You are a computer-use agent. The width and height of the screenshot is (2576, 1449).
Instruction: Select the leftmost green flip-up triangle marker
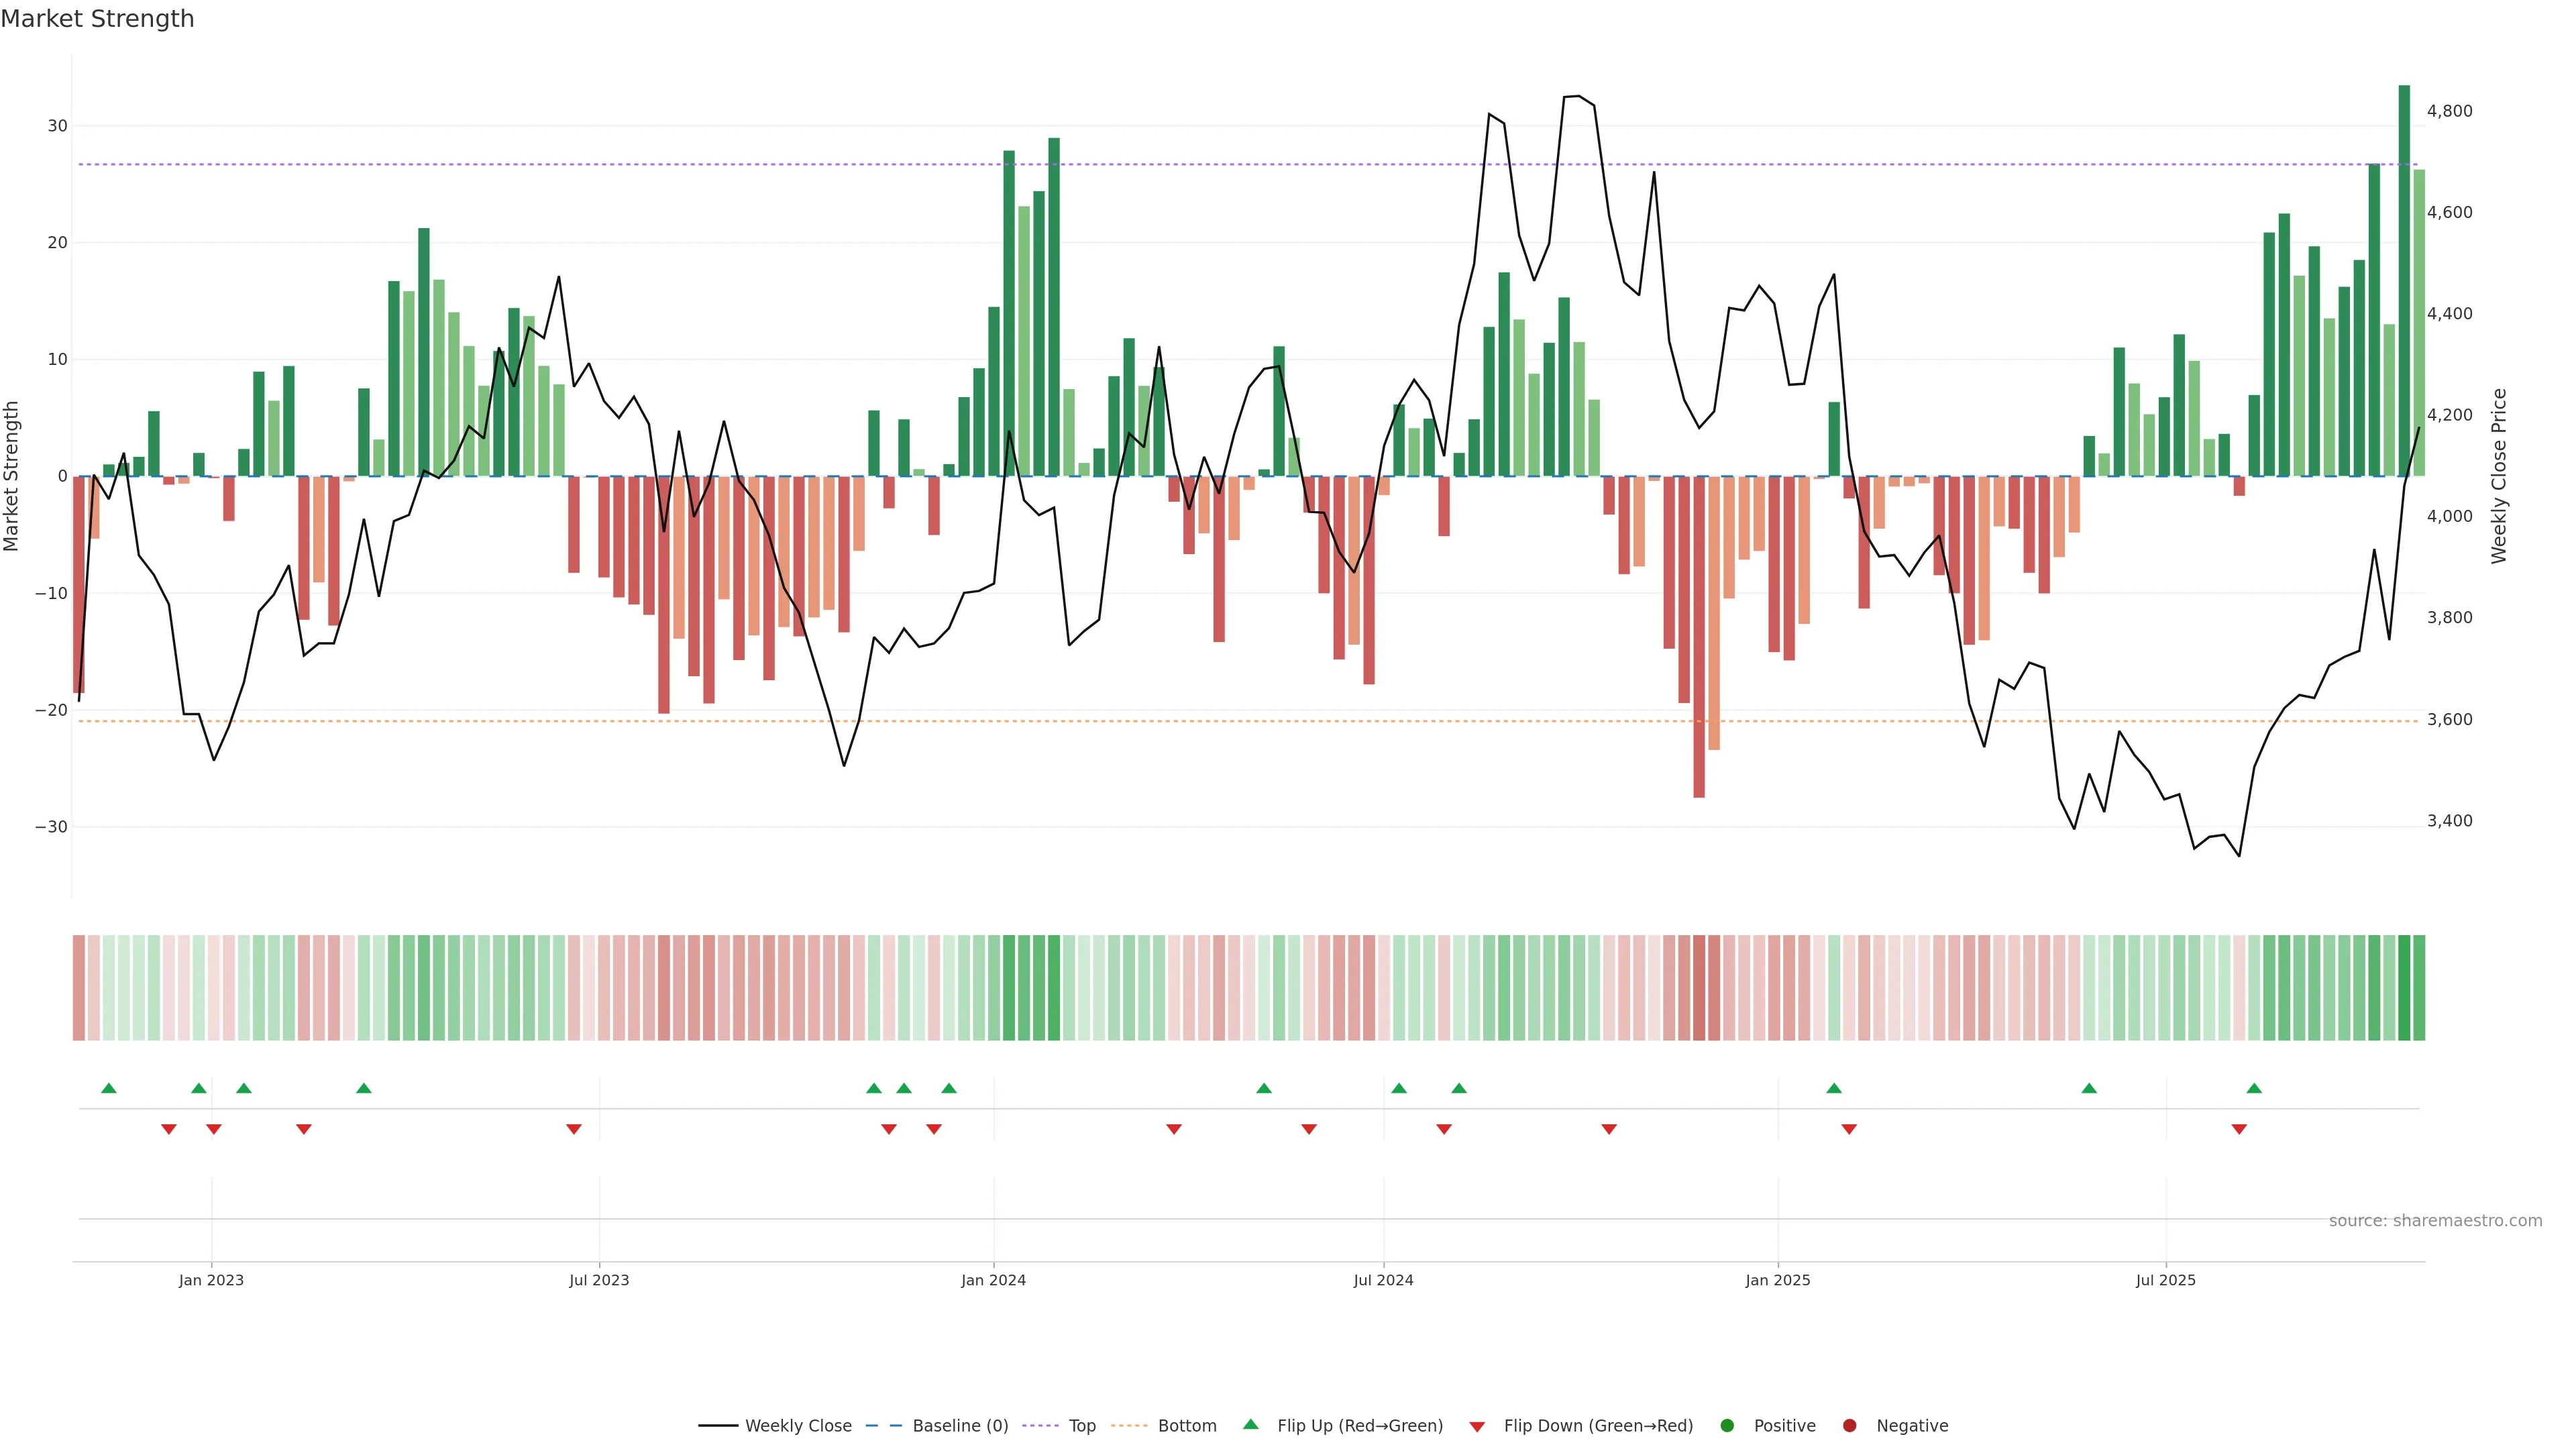[x=109, y=1088]
